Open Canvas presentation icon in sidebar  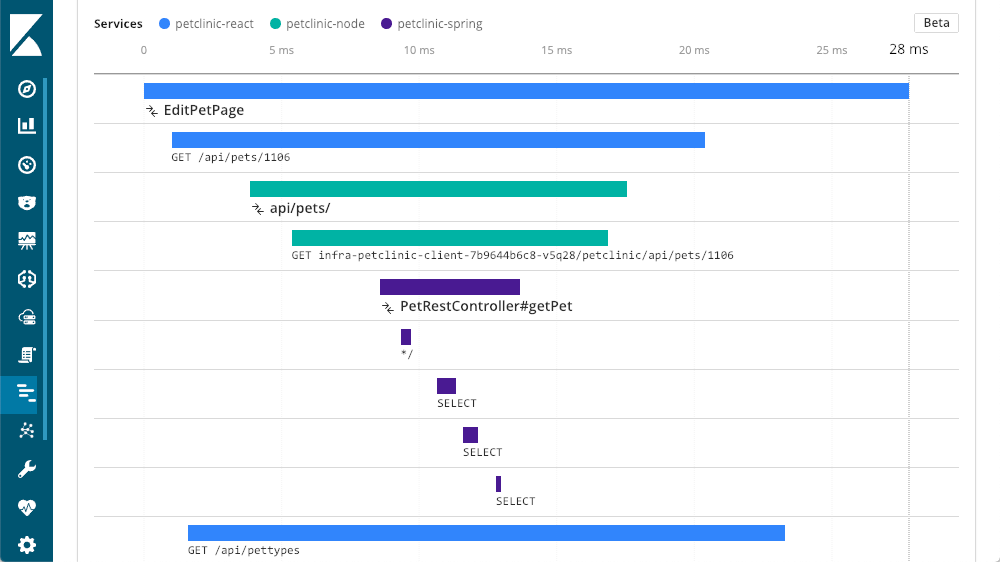pos(26,240)
